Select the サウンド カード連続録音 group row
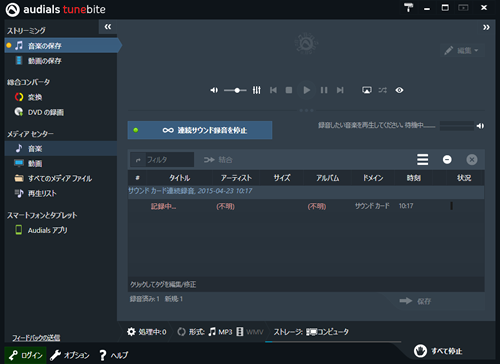500x364 pixels. [306, 191]
